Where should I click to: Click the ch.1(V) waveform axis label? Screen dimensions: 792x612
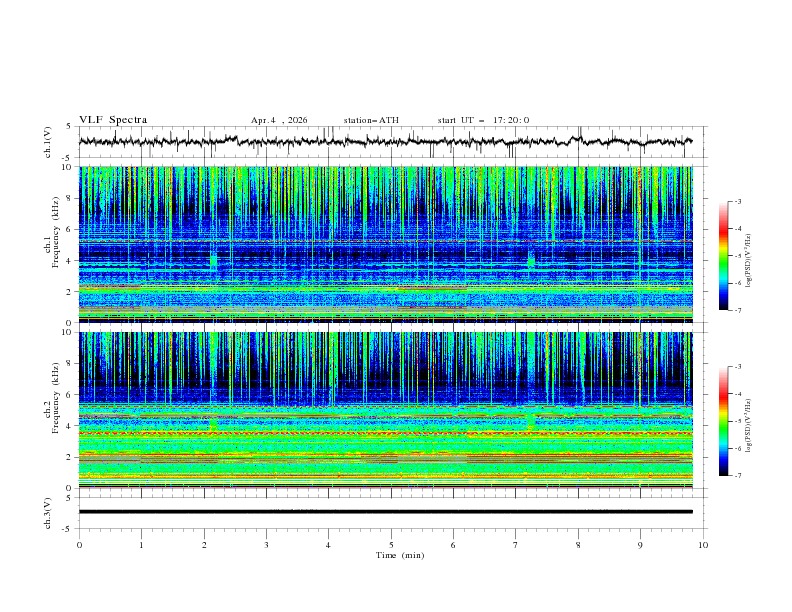click(48, 142)
